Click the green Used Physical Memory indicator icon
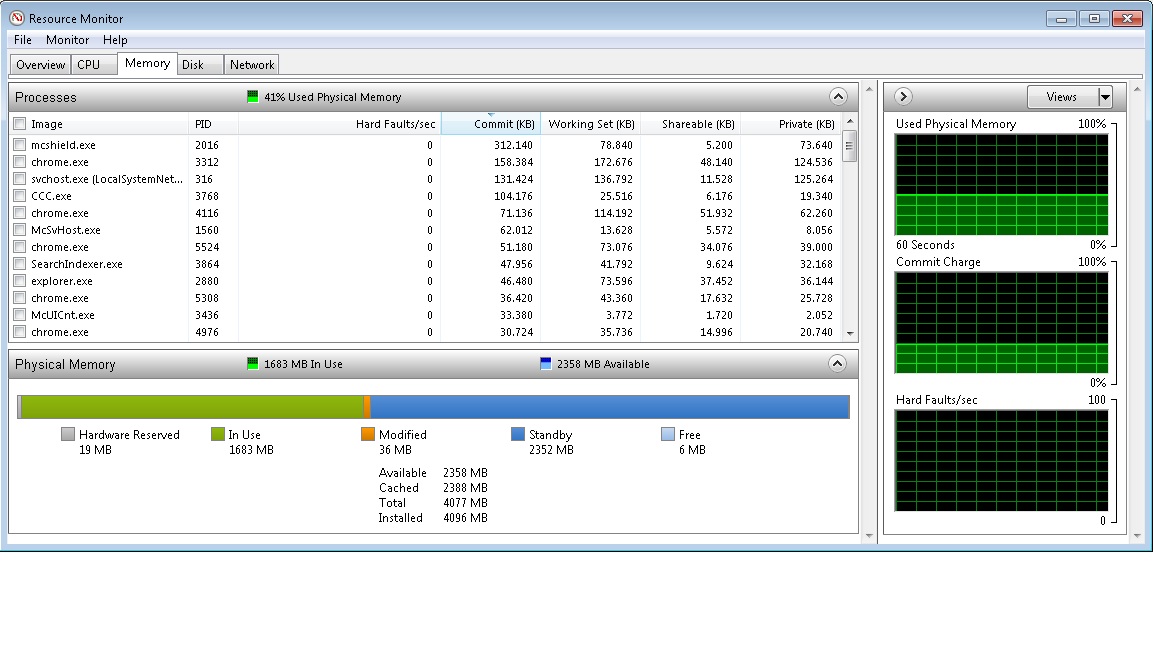The width and height of the screenshot is (1153, 648). pos(253,96)
